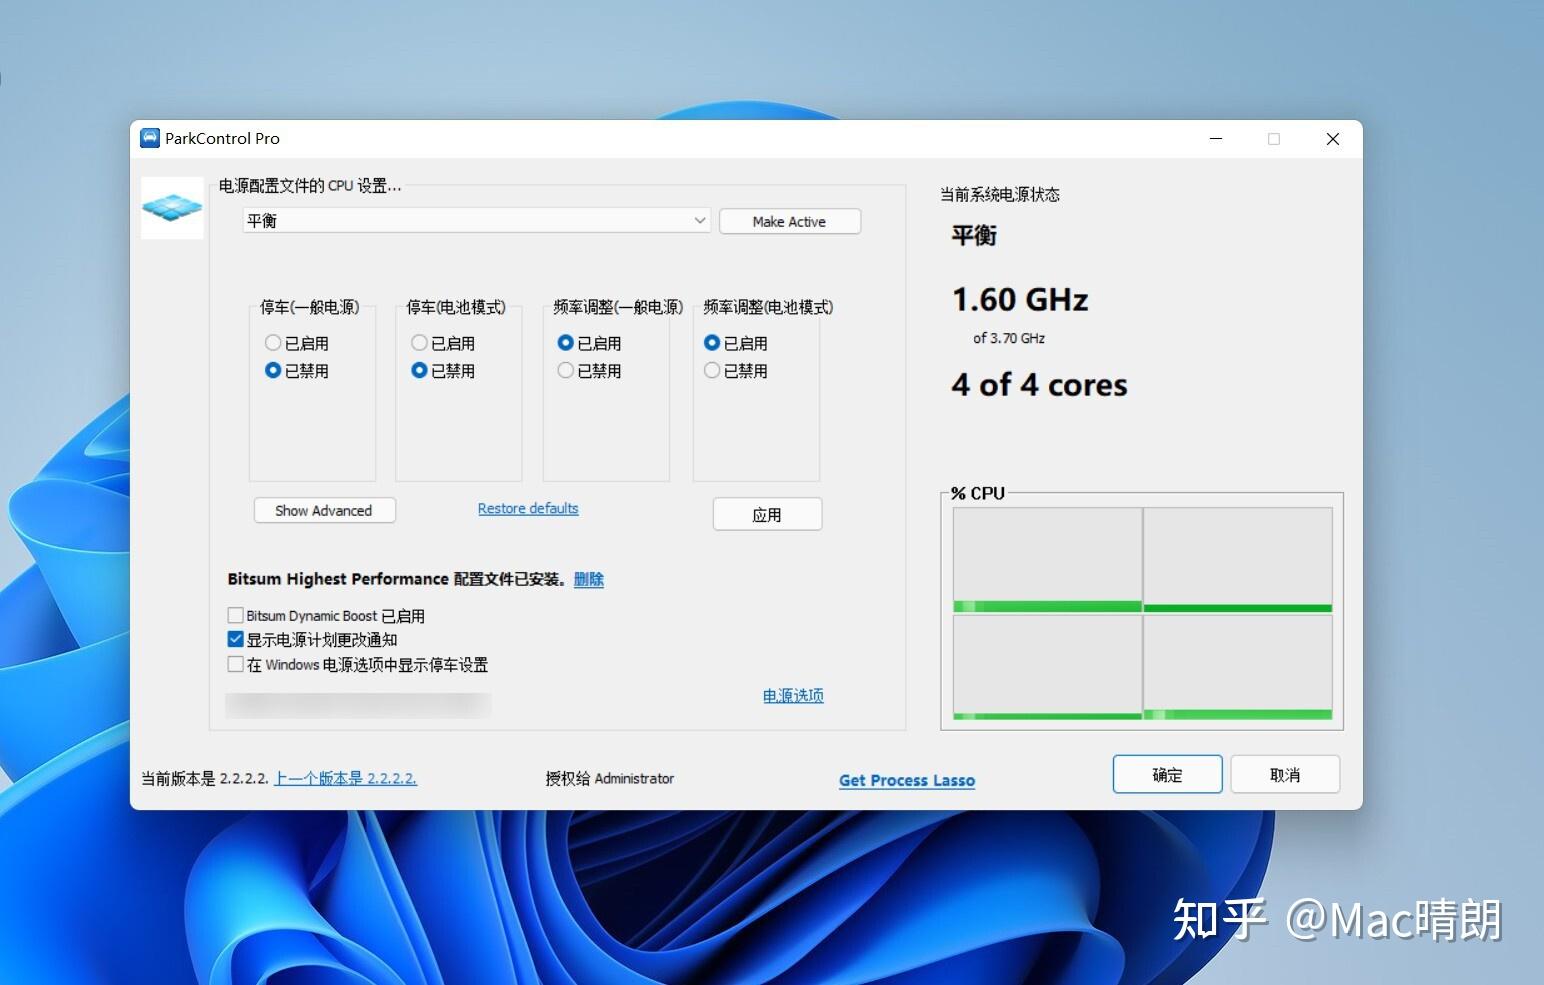This screenshot has height=985, width=1544.
Task: Click the Get Process Lasso link
Action: [x=907, y=780]
